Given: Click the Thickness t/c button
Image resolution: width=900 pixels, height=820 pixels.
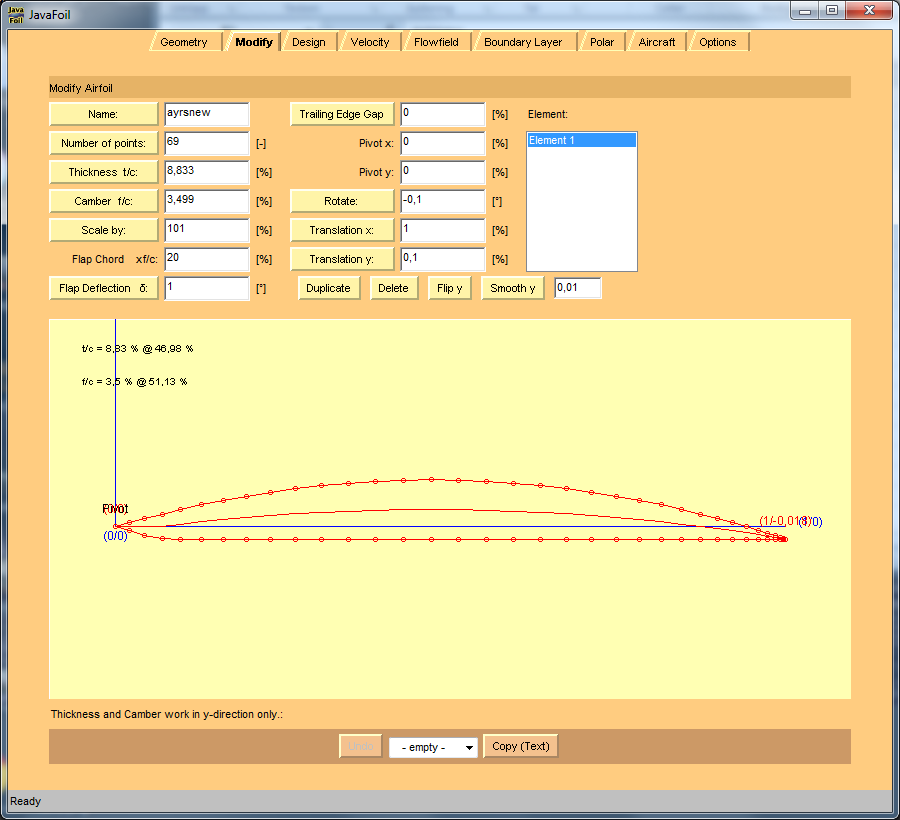Looking at the screenshot, I should [104, 172].
